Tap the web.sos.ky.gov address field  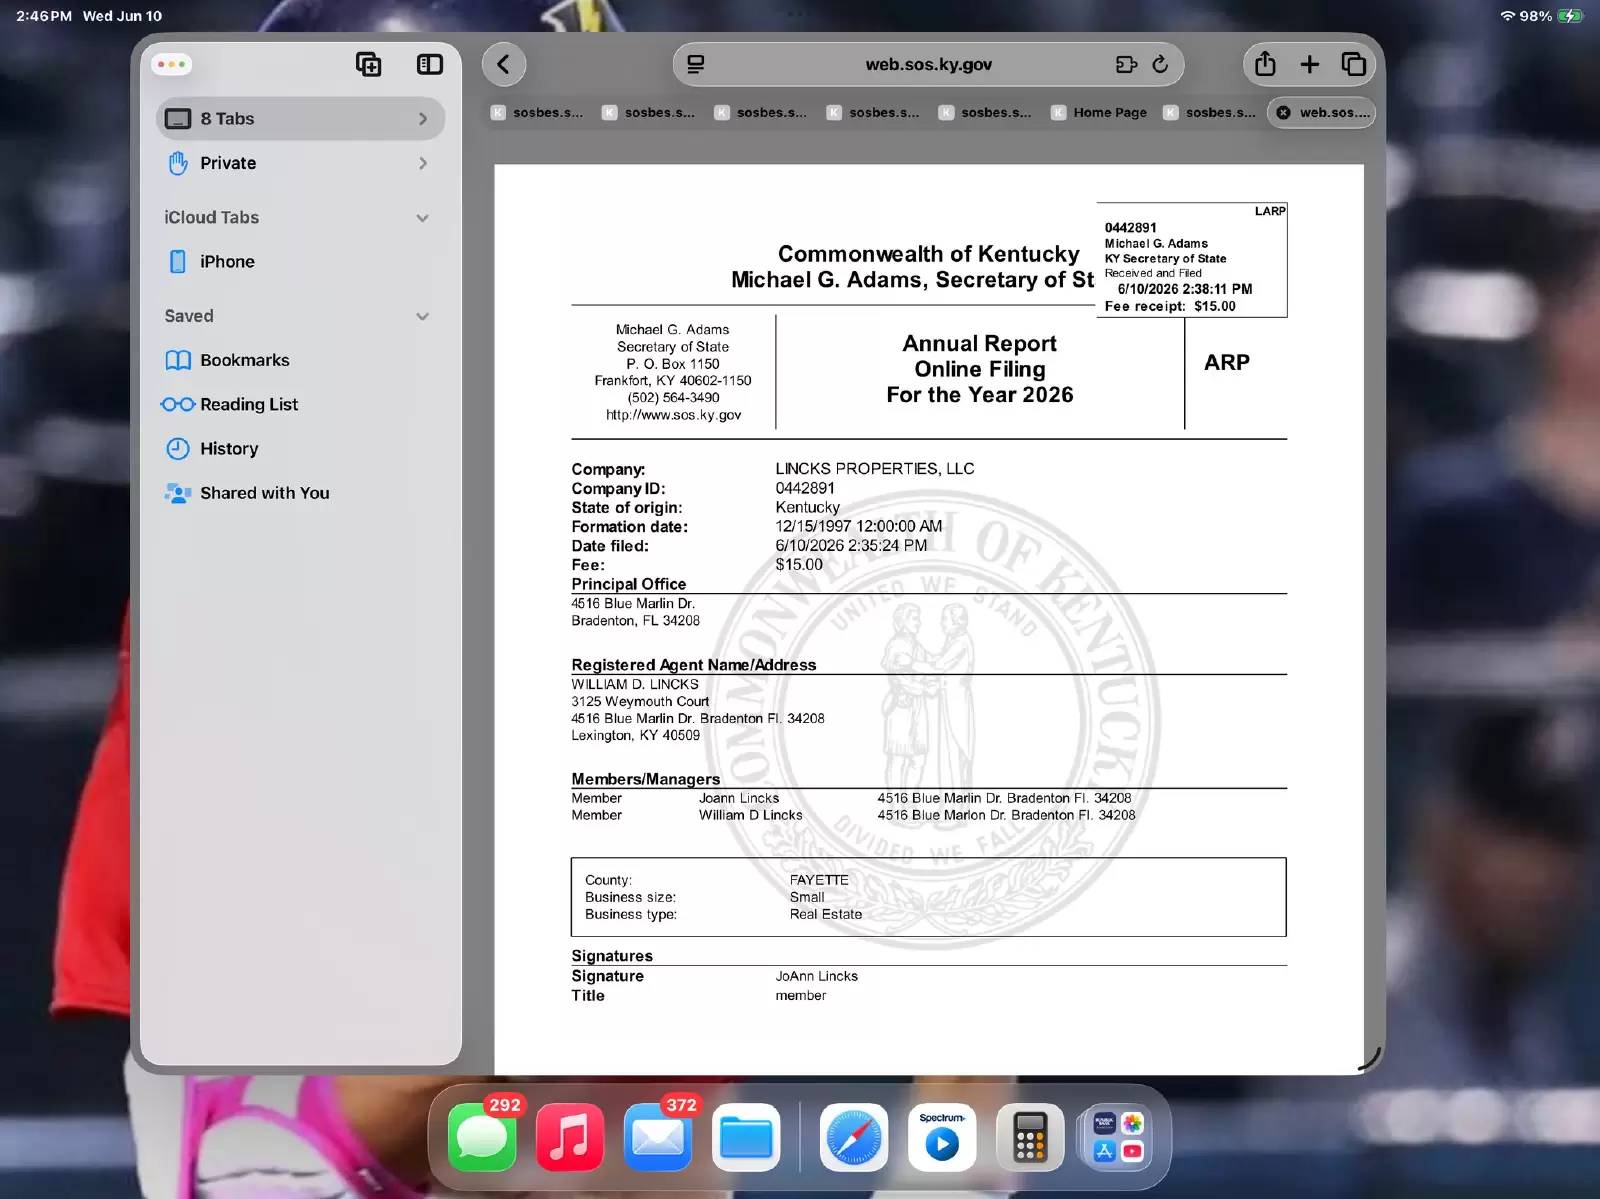point(928,65)
